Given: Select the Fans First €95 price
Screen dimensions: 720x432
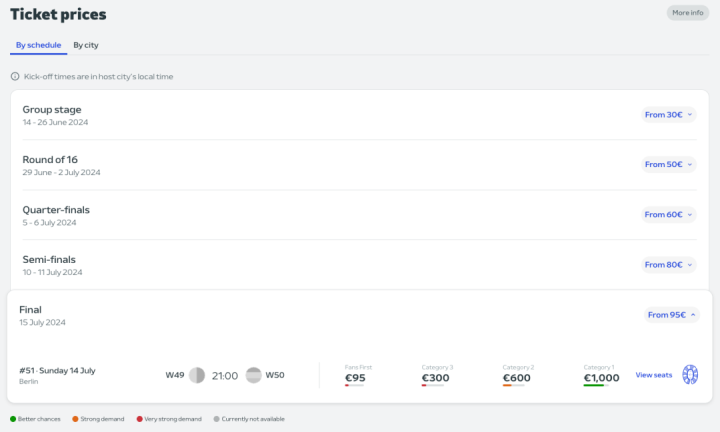Looking at the screenshot, I should pyautogui.click(x=355, y=377).
